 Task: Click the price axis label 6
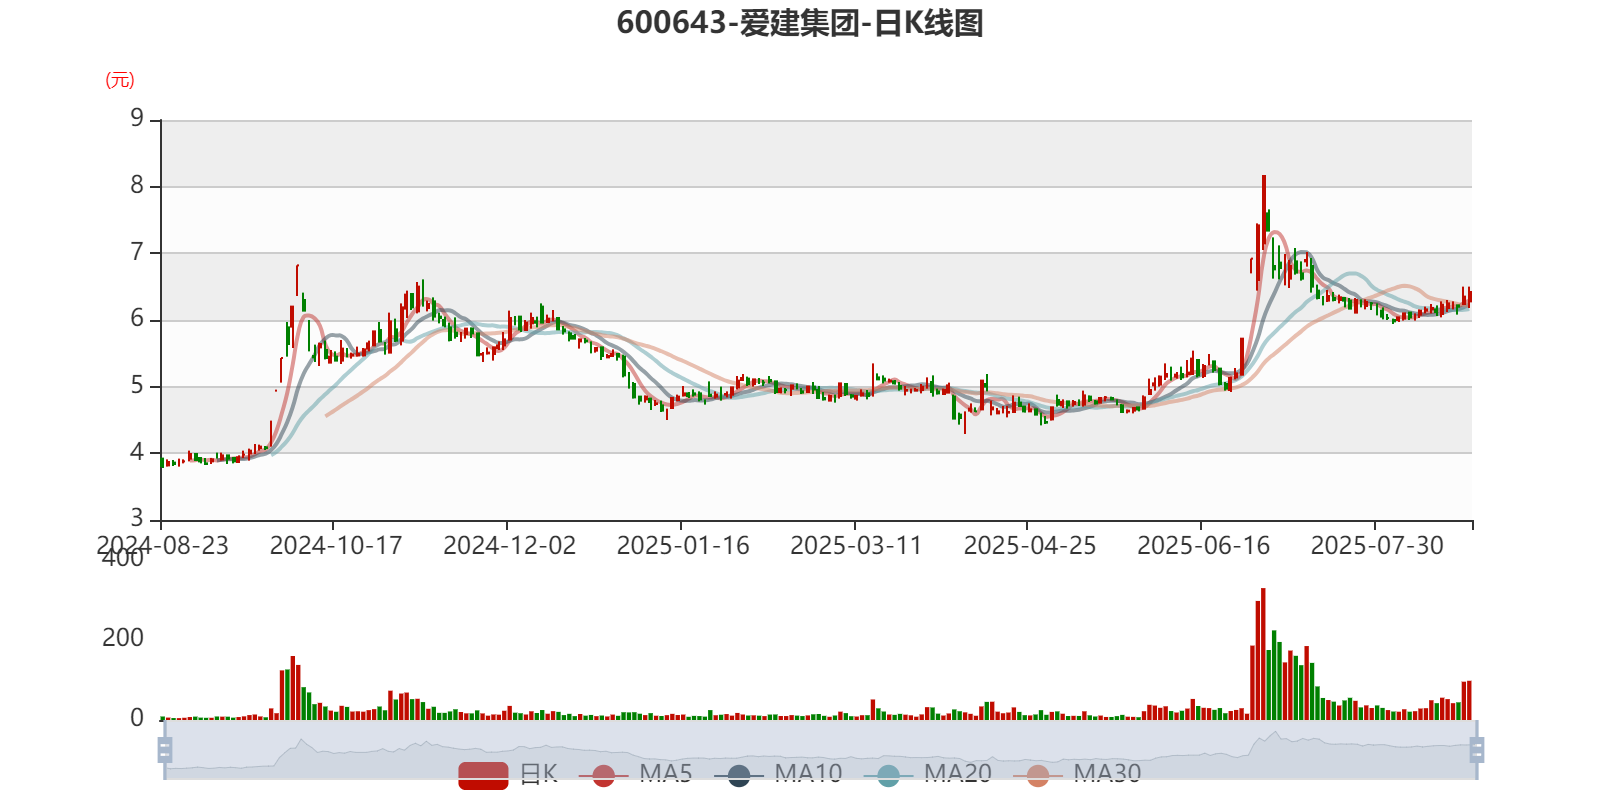point(137,319)
